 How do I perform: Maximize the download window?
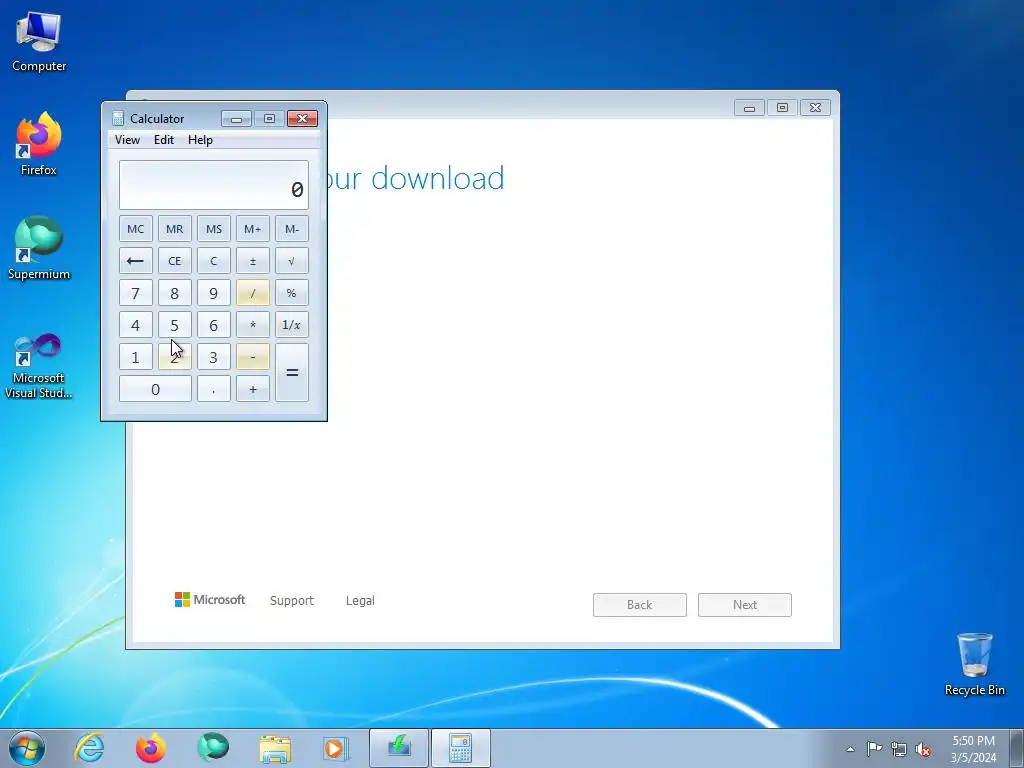782,107
